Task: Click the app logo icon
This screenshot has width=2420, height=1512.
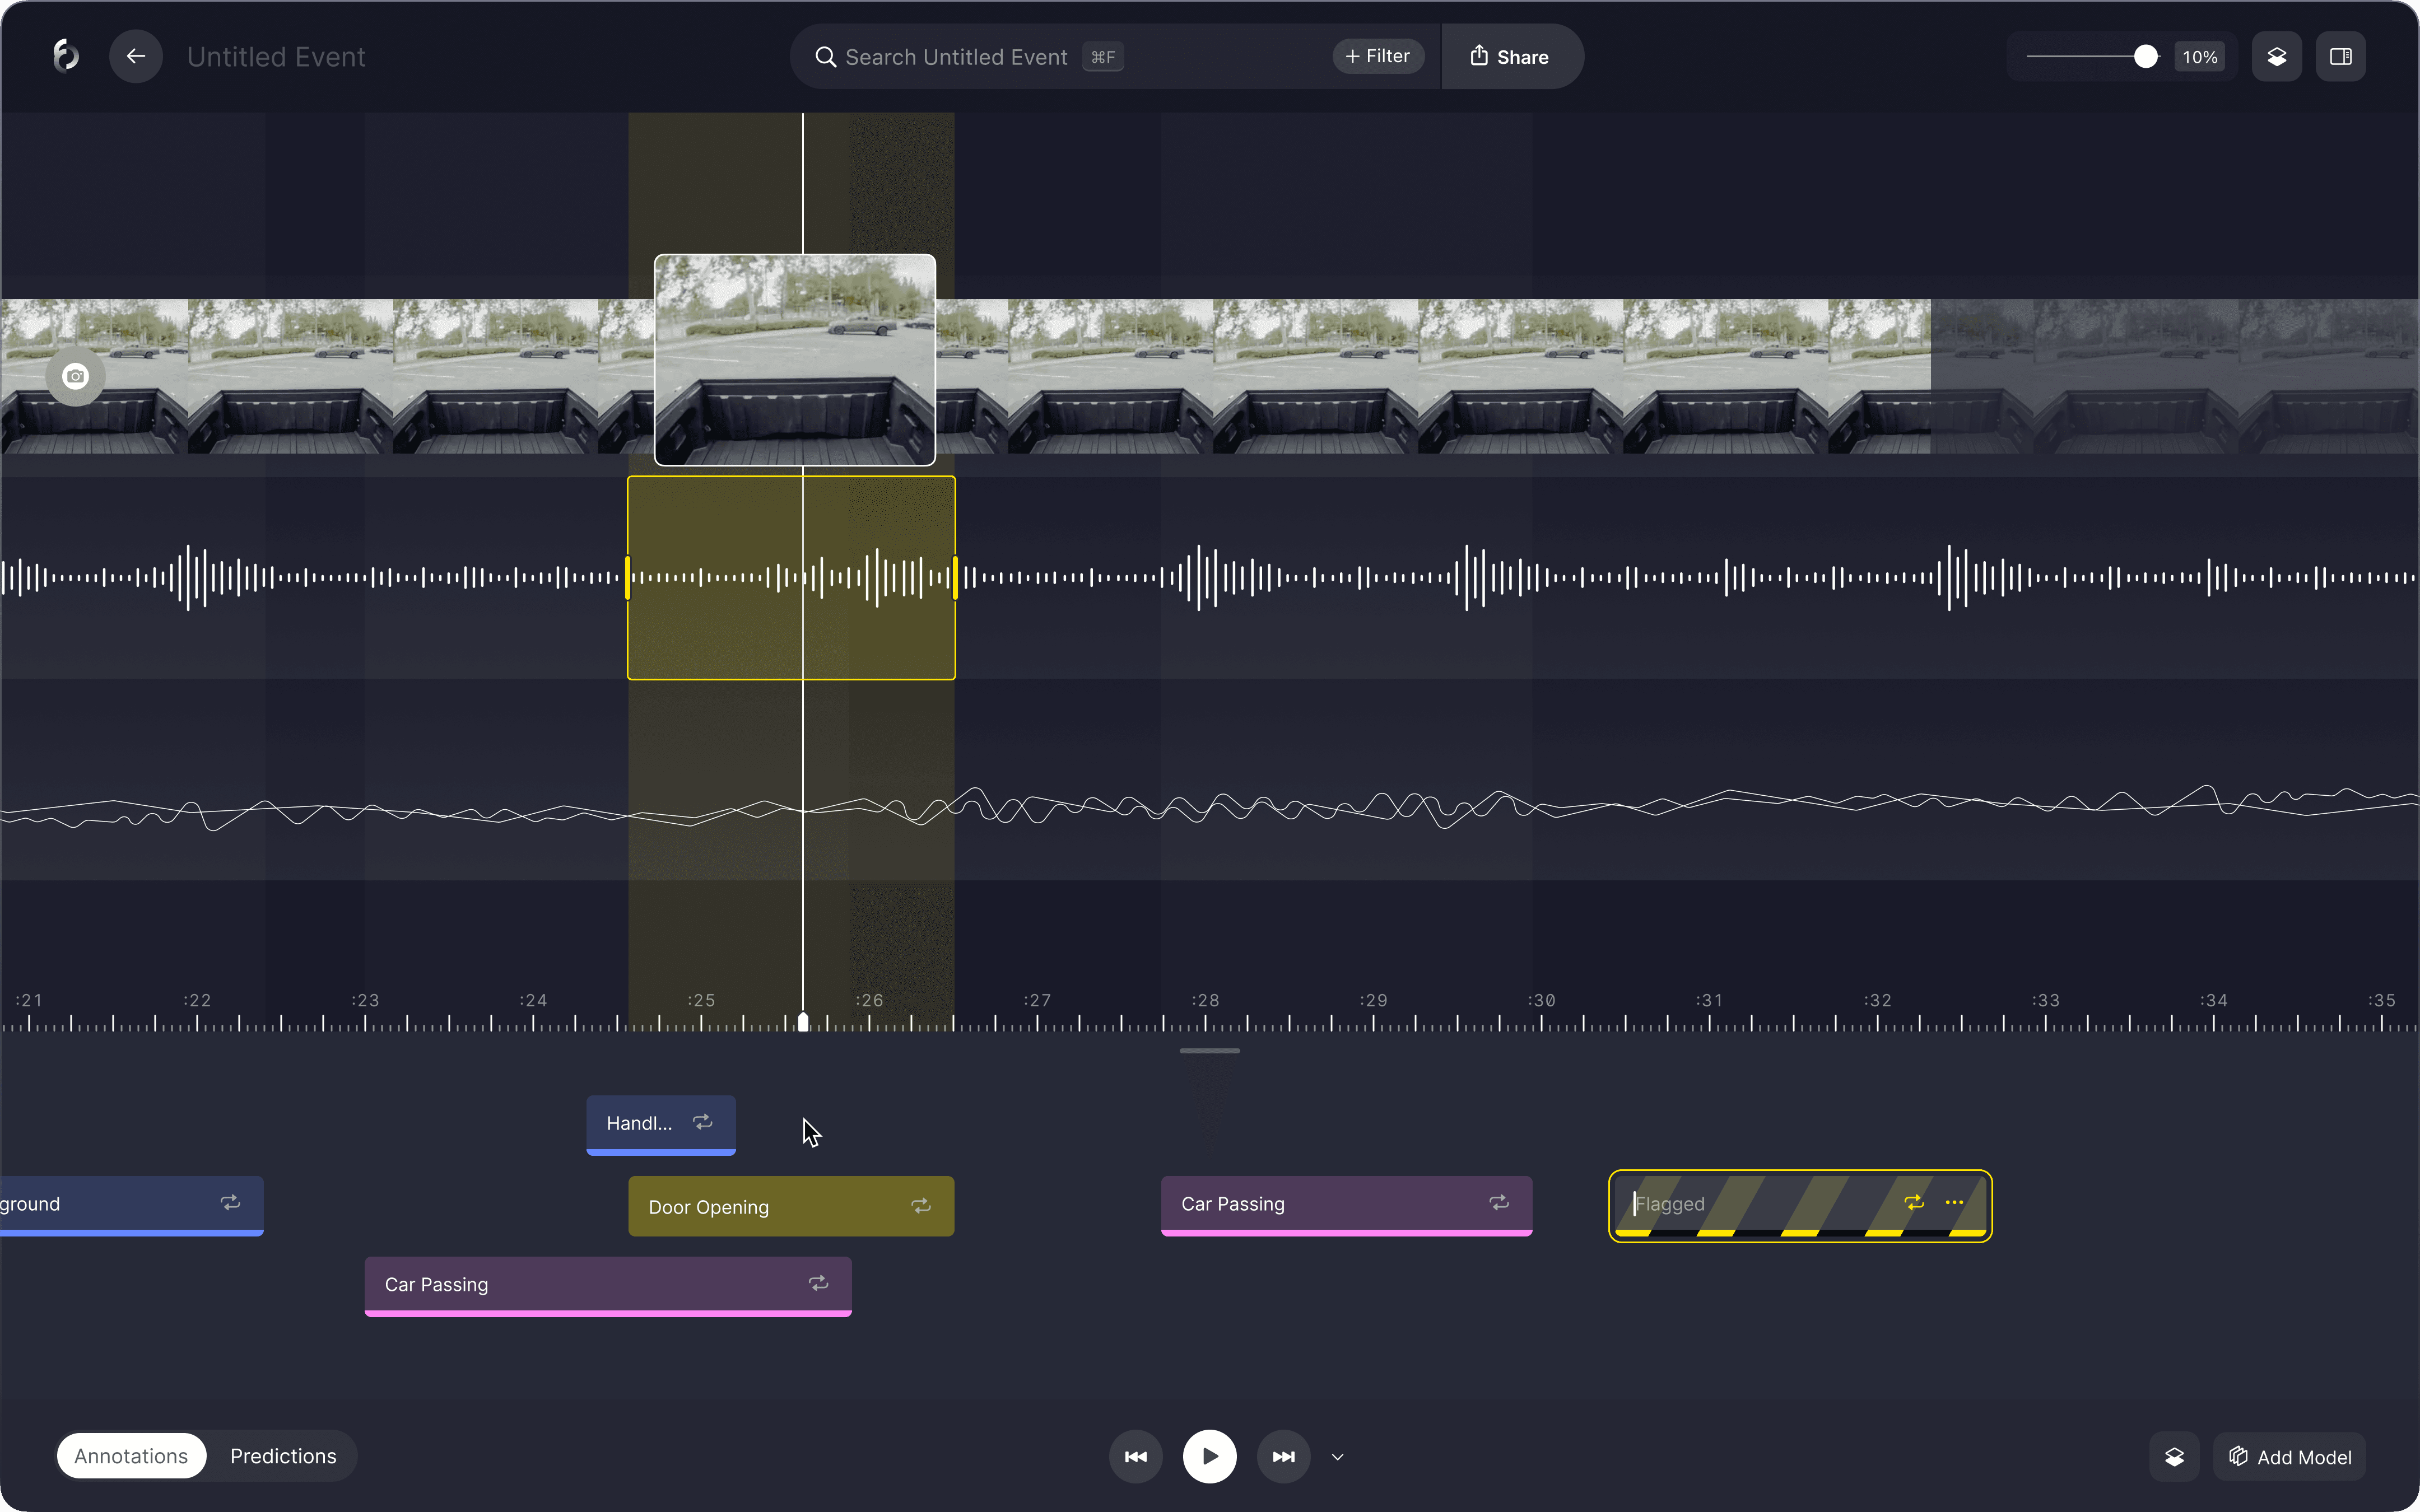Action: 66,56
